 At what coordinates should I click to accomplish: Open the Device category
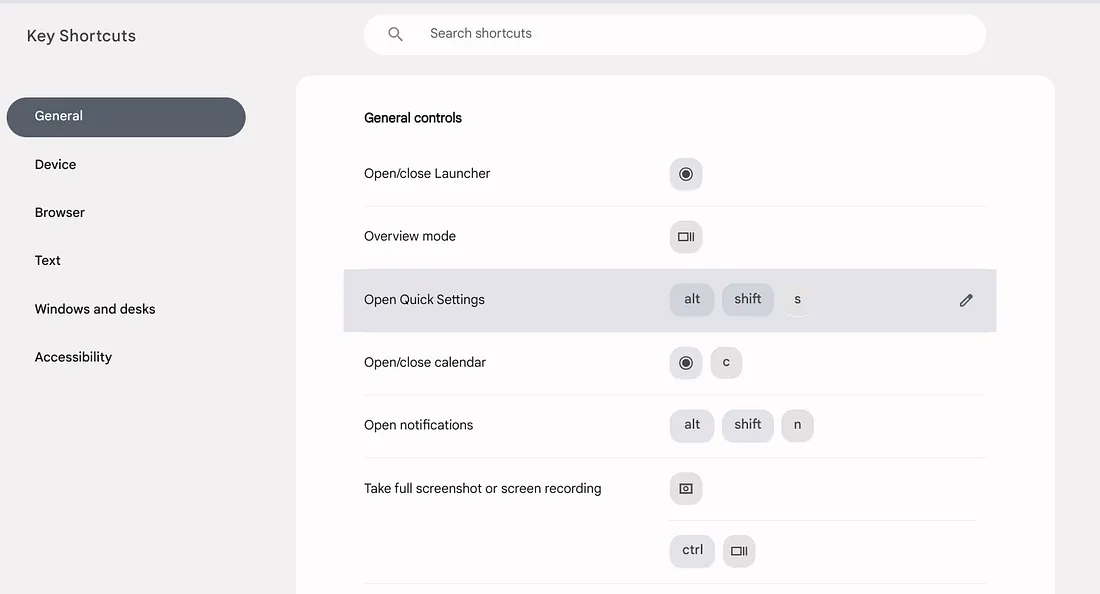(55, 165)
